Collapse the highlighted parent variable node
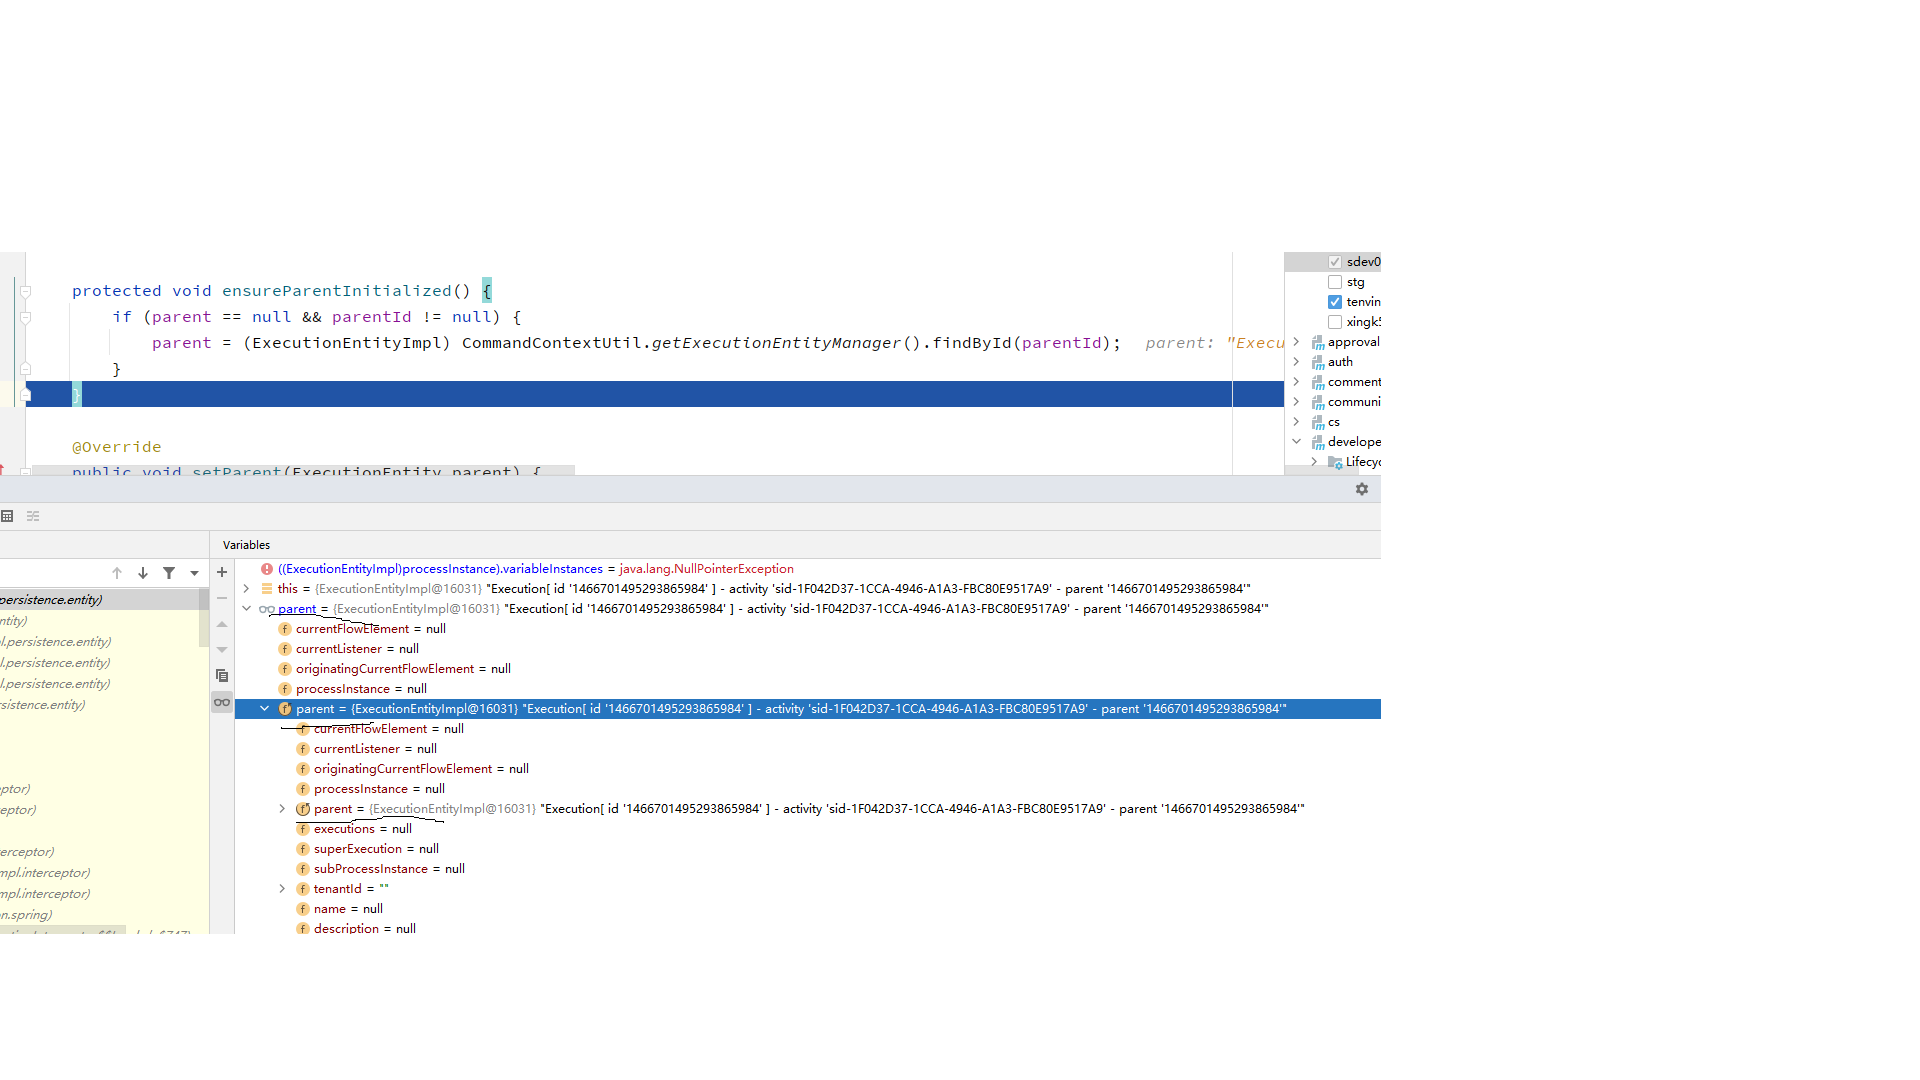This screenshot has width=1920, height=1080. [x=264, y=708]
